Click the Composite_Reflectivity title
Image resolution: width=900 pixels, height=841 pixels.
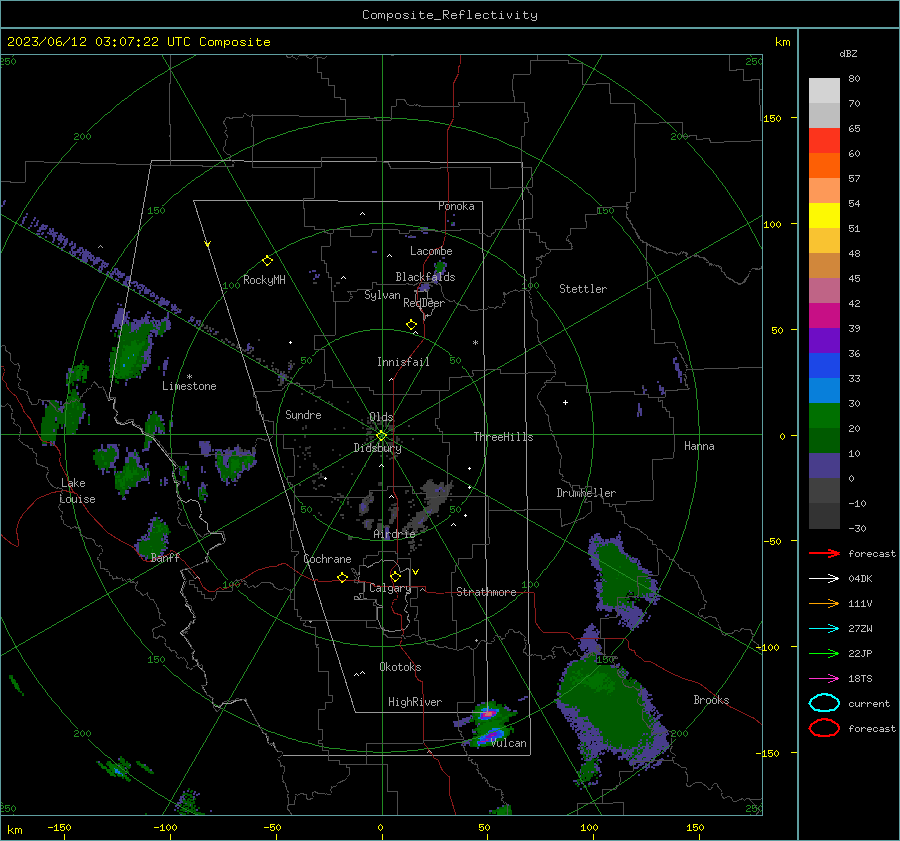coord(450,15)
